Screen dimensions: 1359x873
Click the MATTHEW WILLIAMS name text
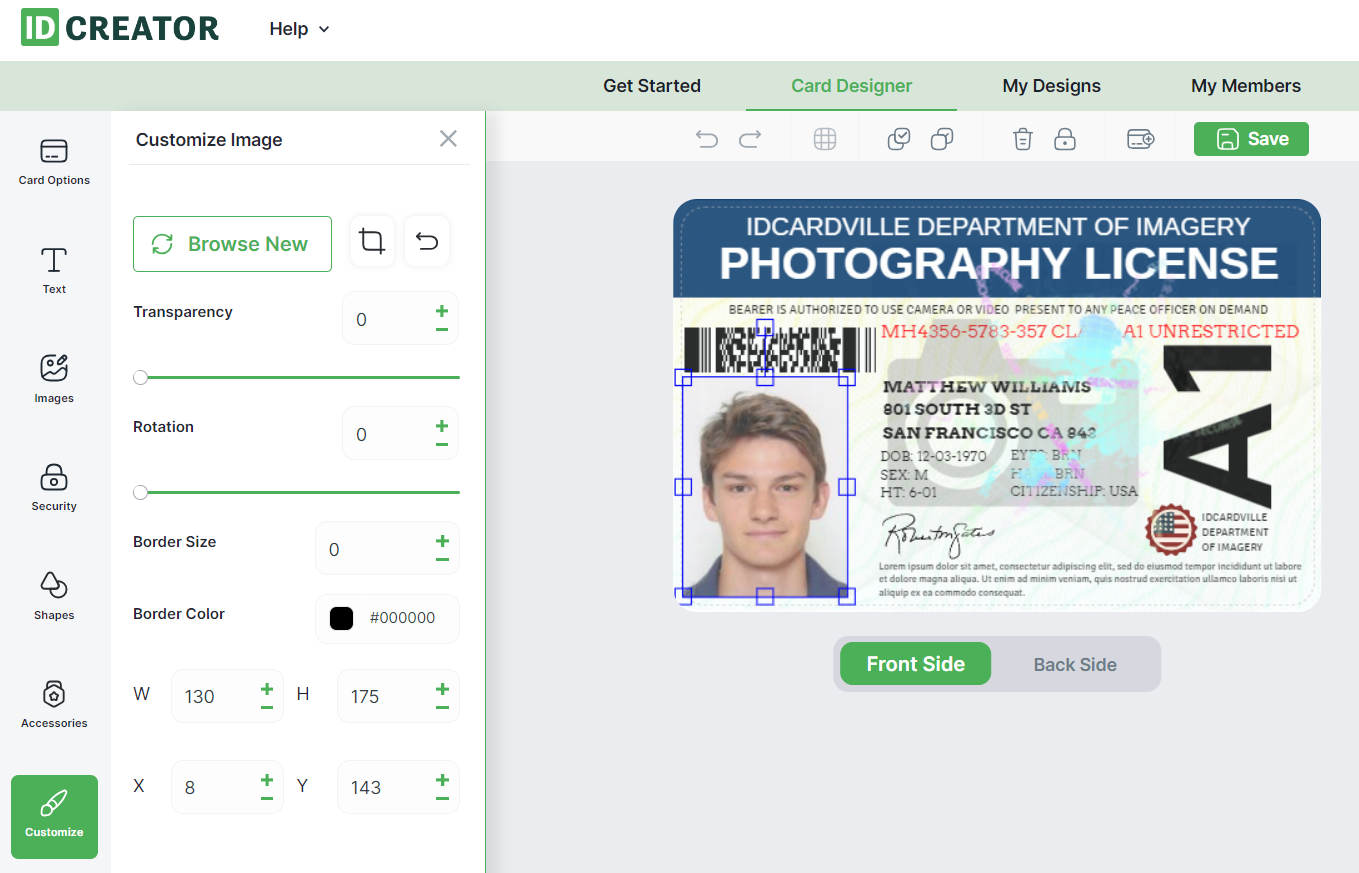pos(987,387)
